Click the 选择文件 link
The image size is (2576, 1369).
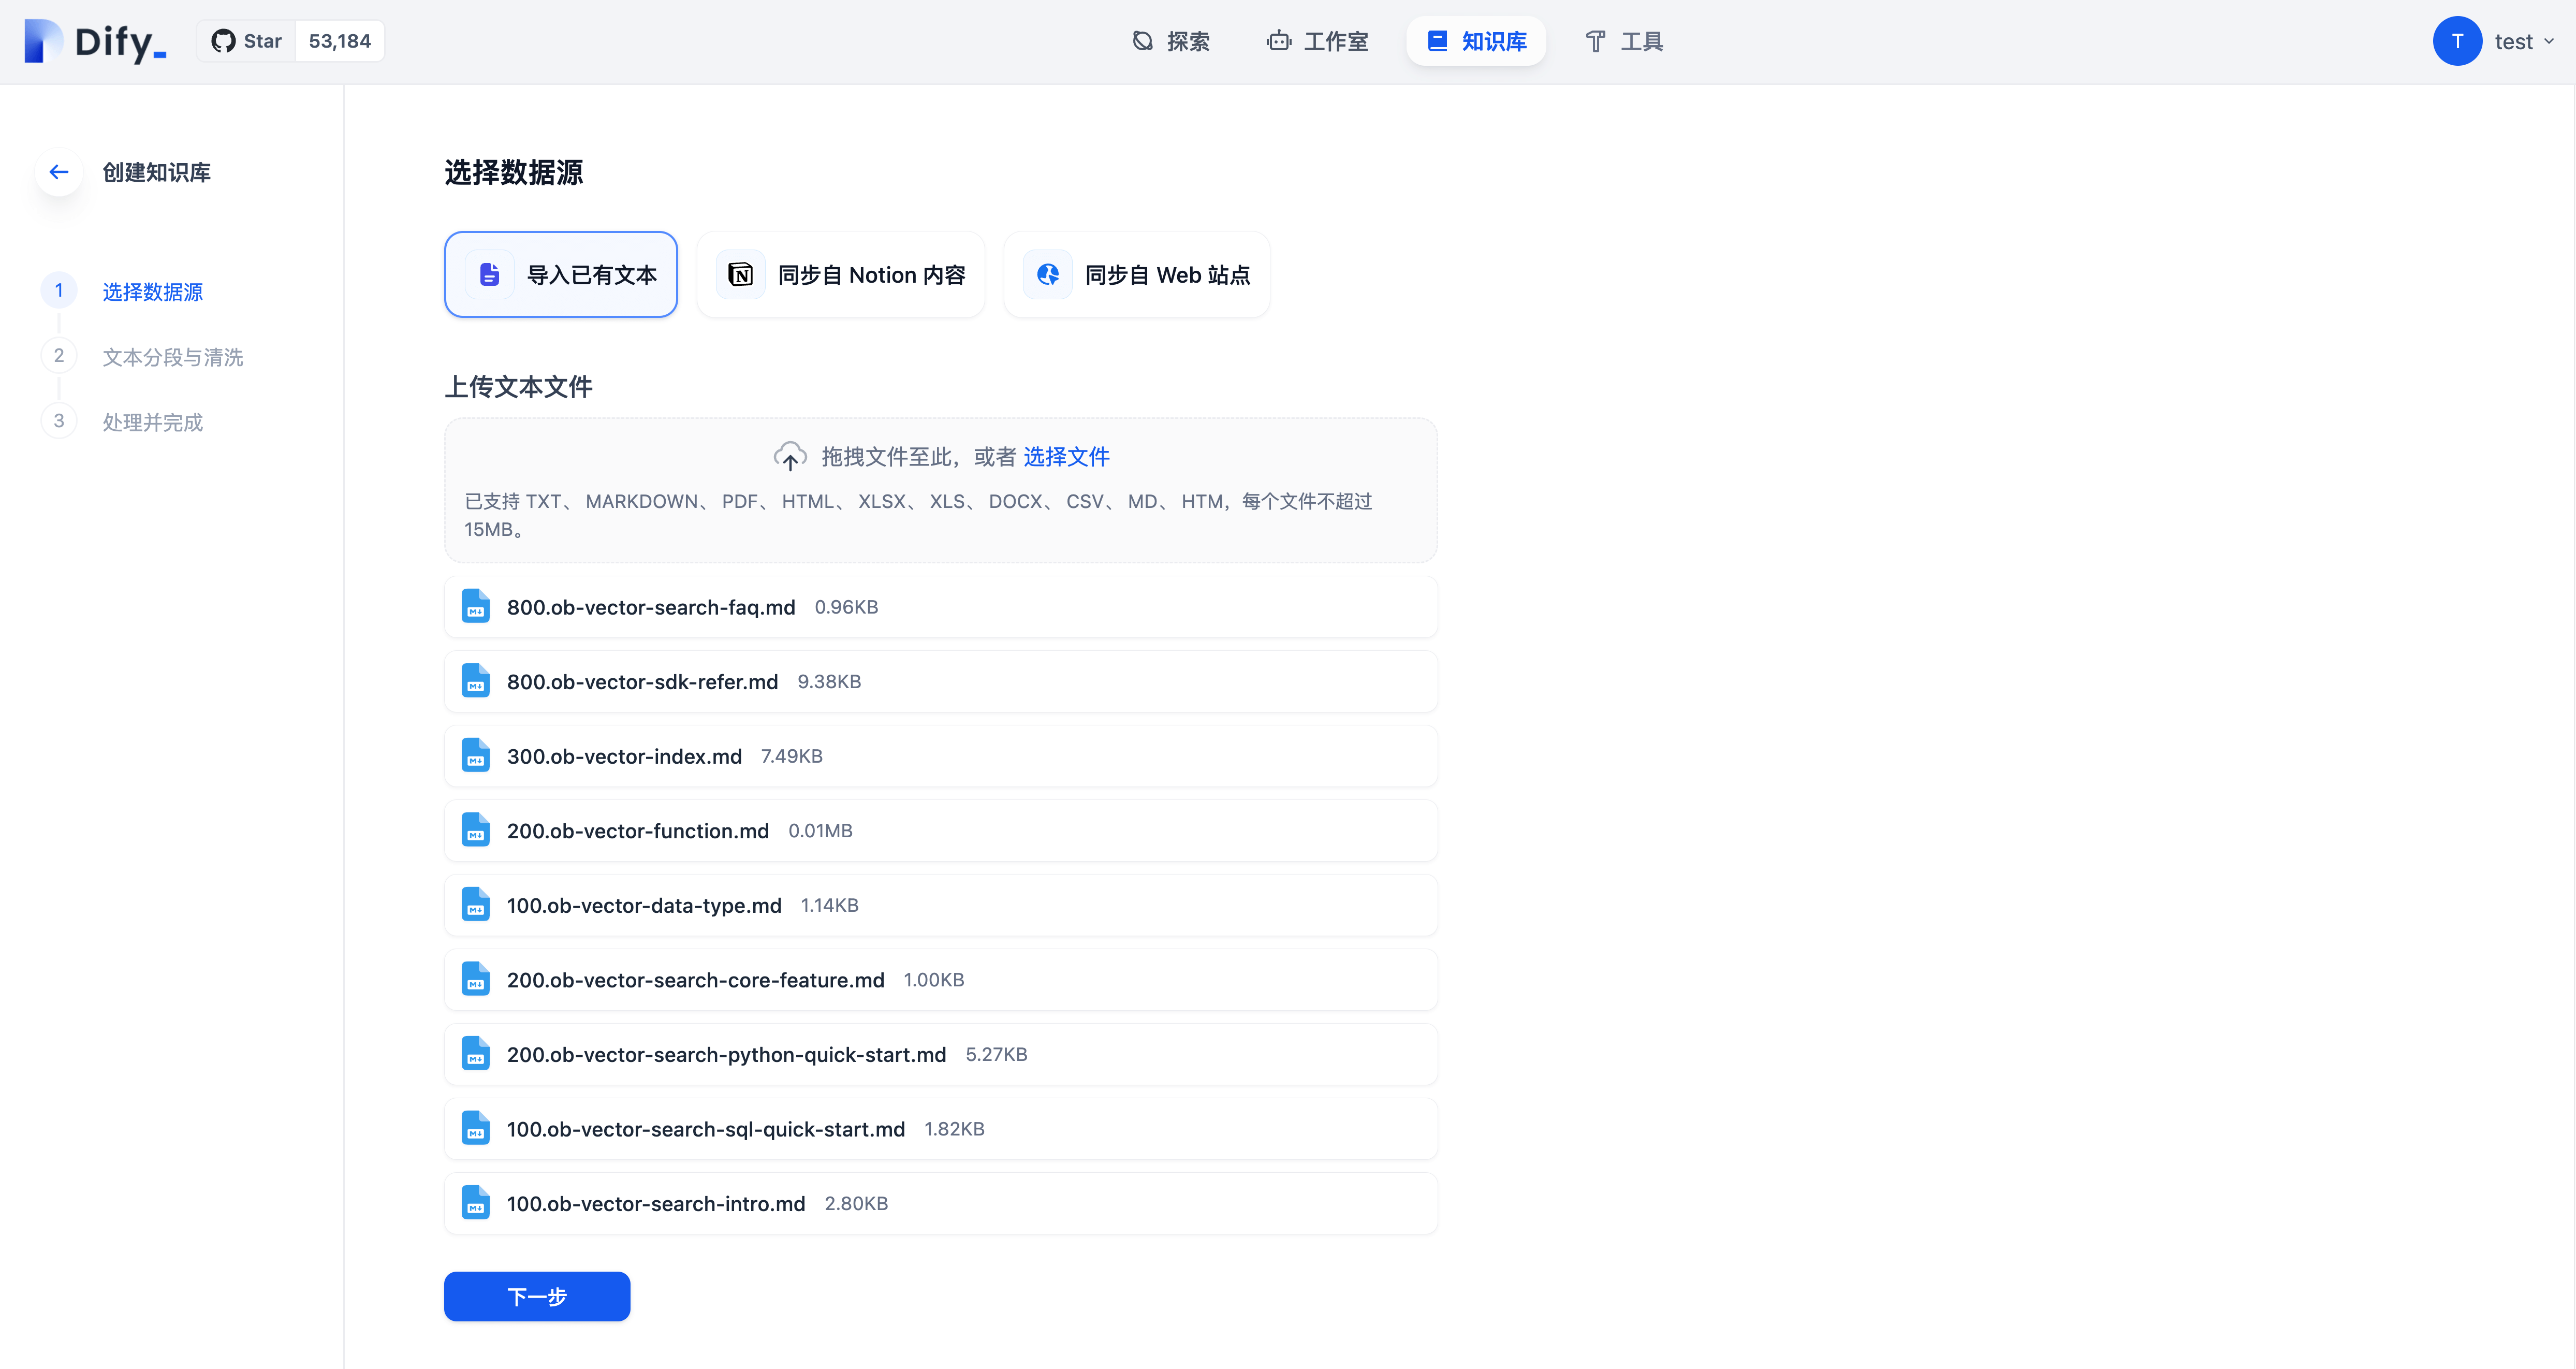(x=1066, y=457)
